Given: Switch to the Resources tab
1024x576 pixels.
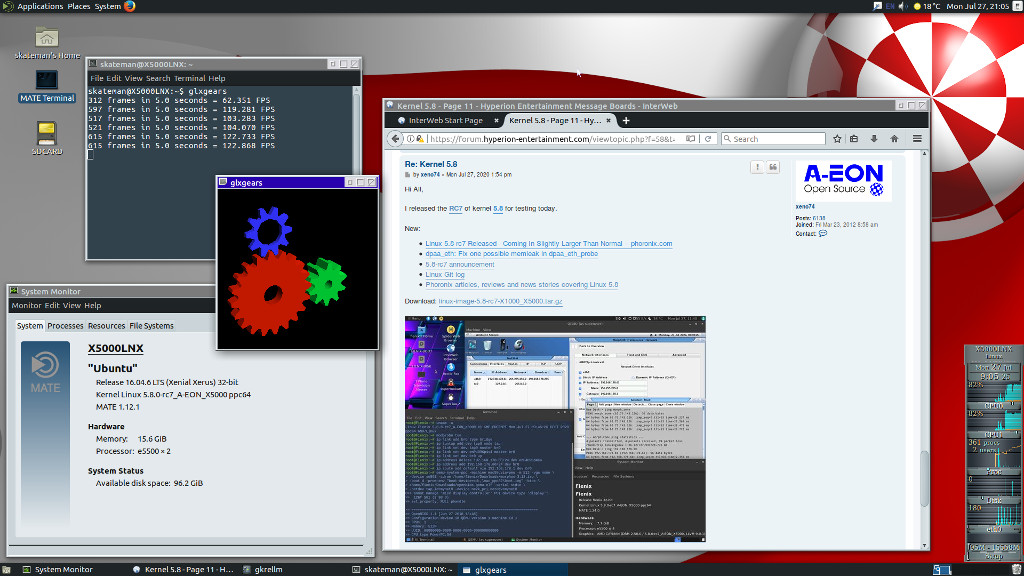Looking at the screenshot, I should 106,326.
